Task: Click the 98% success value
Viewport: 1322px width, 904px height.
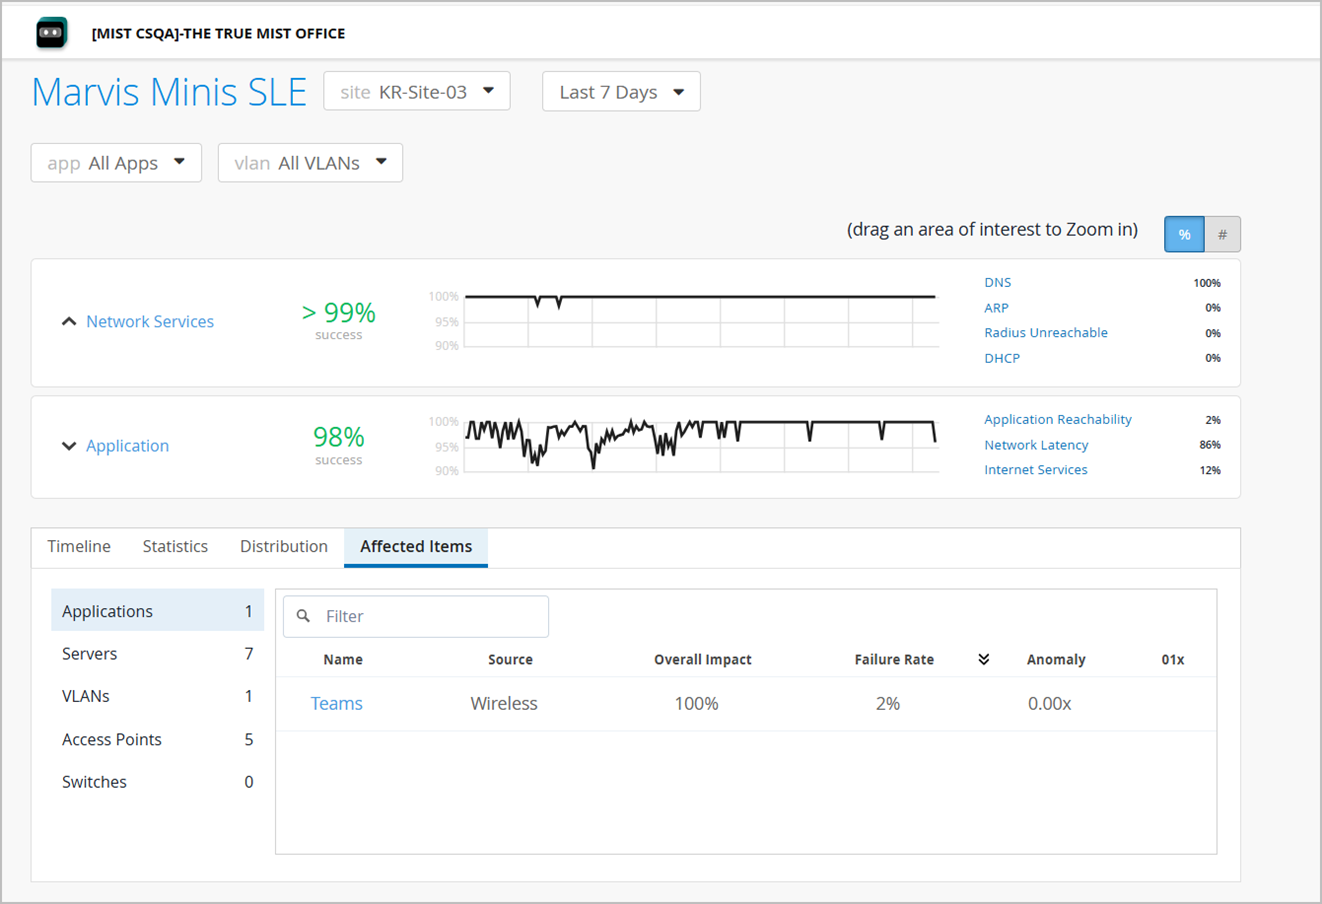Action: pyautogui.click(x=339, y=437)
